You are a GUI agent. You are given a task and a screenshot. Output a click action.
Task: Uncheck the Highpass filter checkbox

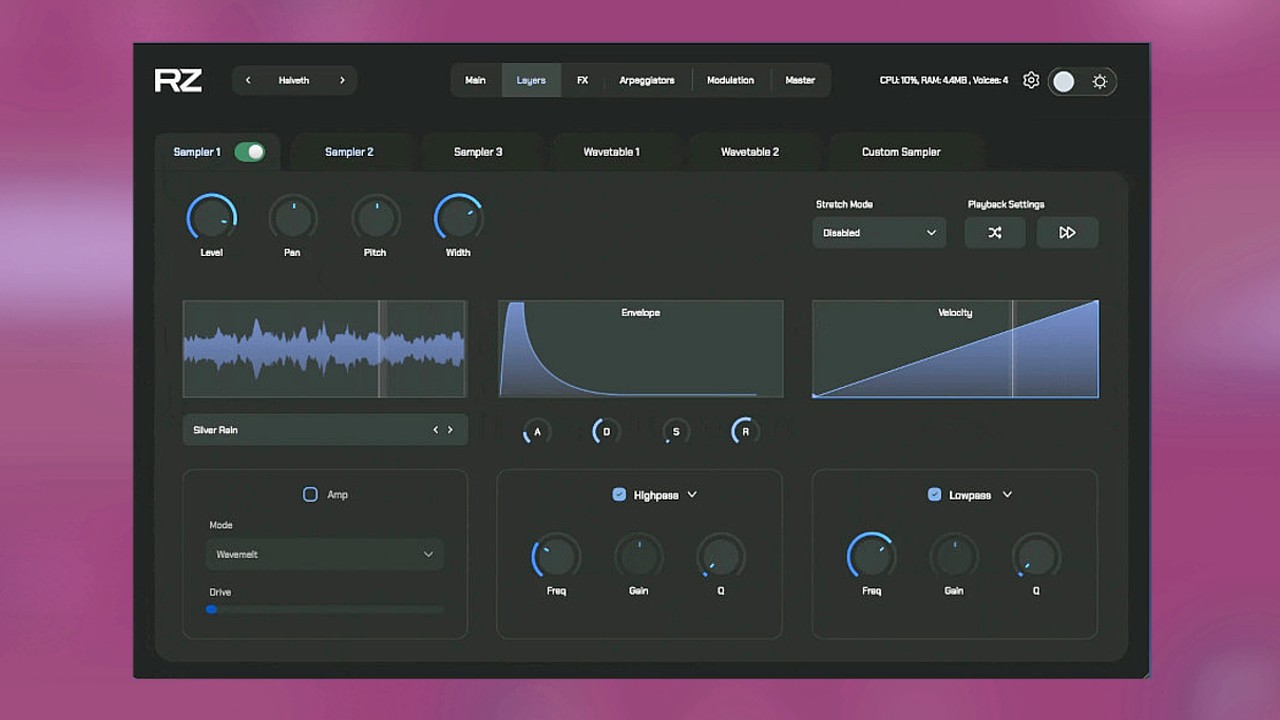pos(619,494)
